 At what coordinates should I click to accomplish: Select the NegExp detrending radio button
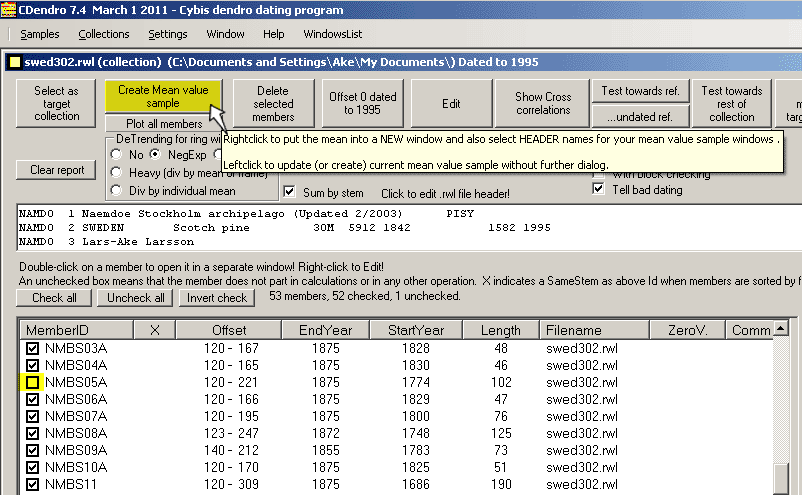click(155, 154)
